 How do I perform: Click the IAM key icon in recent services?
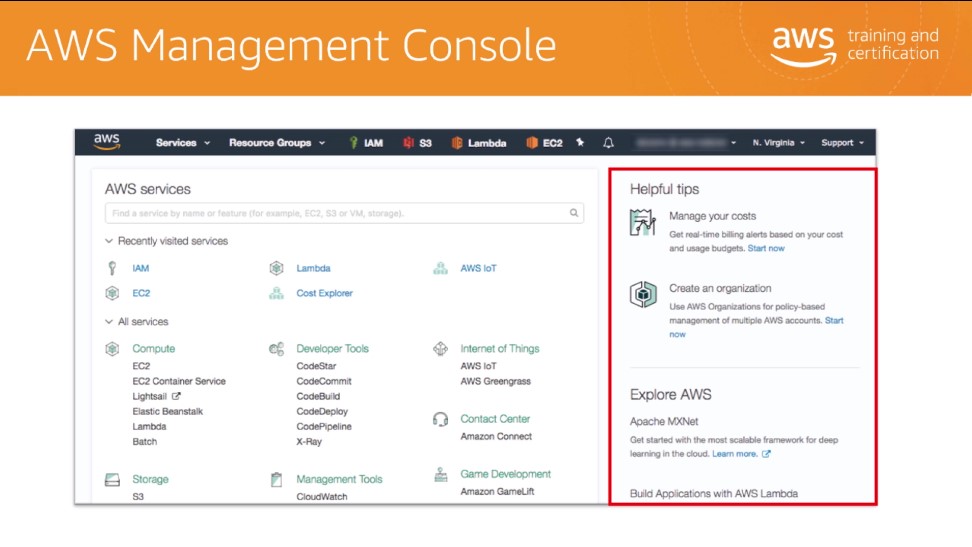112,268
